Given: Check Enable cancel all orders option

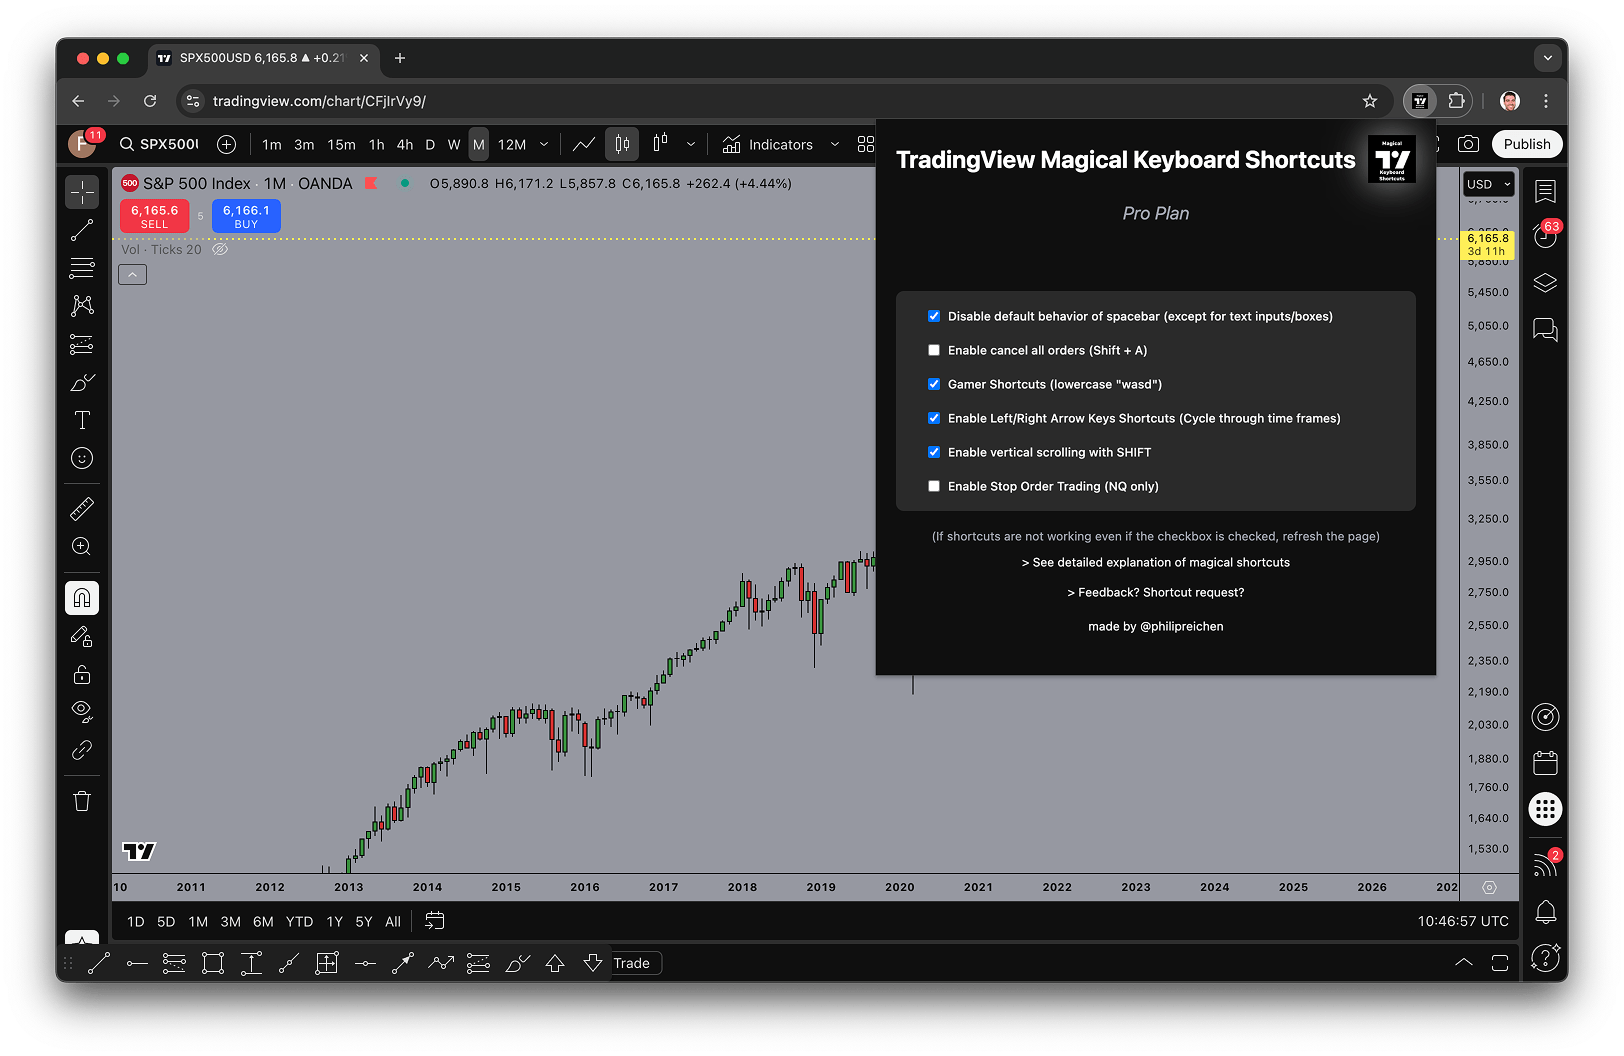Looking at the screenshot, I should (x=934, y=350).
